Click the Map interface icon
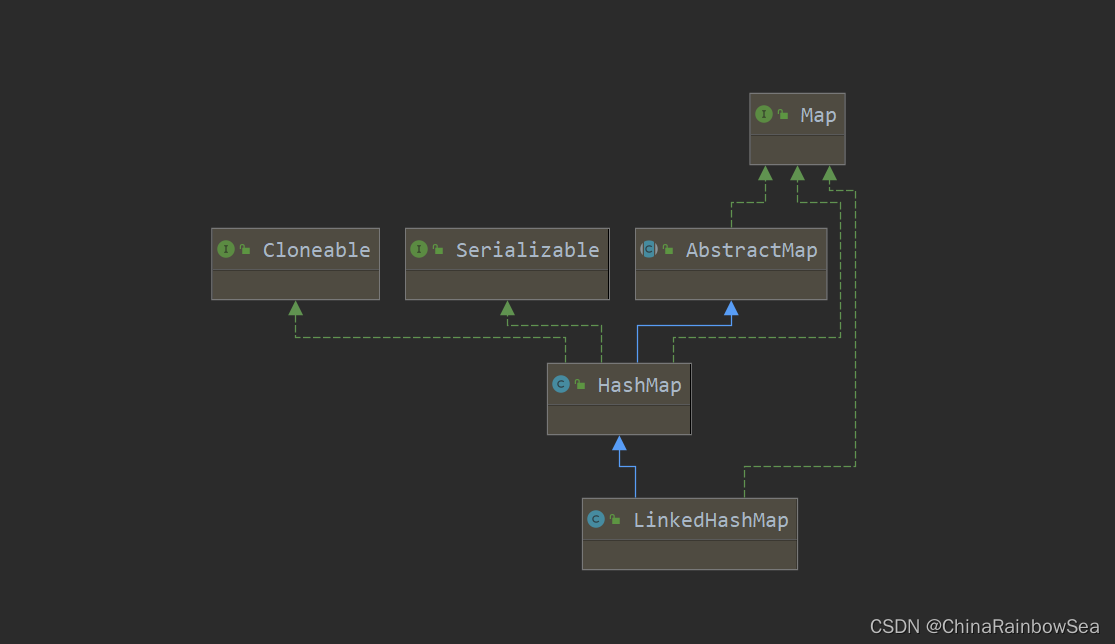 click(764, 114)
